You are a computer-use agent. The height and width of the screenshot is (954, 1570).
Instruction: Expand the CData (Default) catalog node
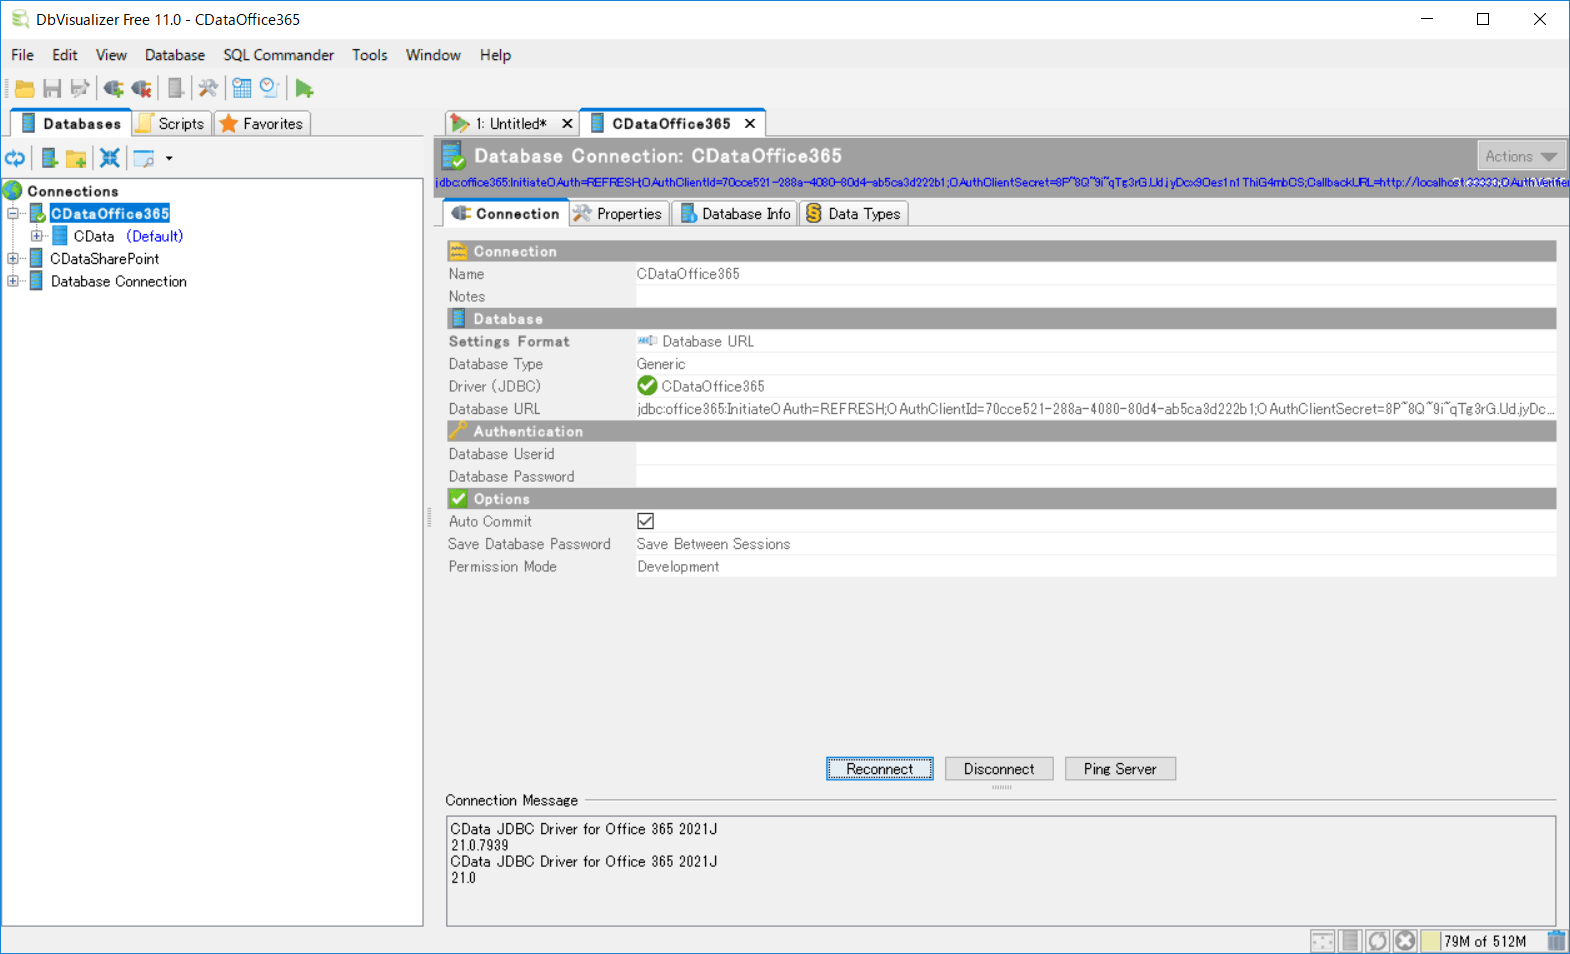36,236
